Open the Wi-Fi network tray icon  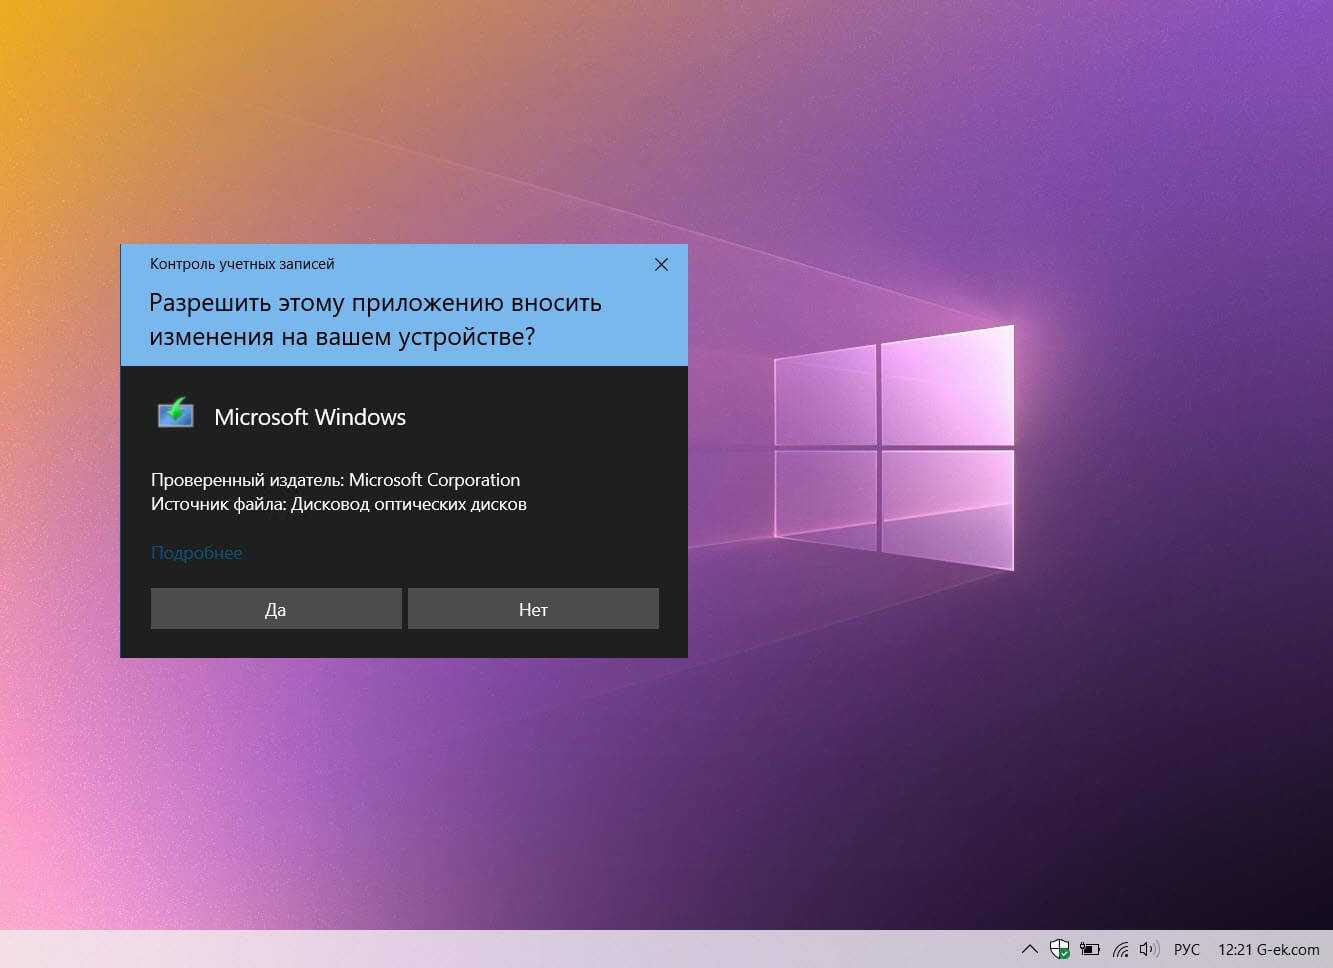1120,949
